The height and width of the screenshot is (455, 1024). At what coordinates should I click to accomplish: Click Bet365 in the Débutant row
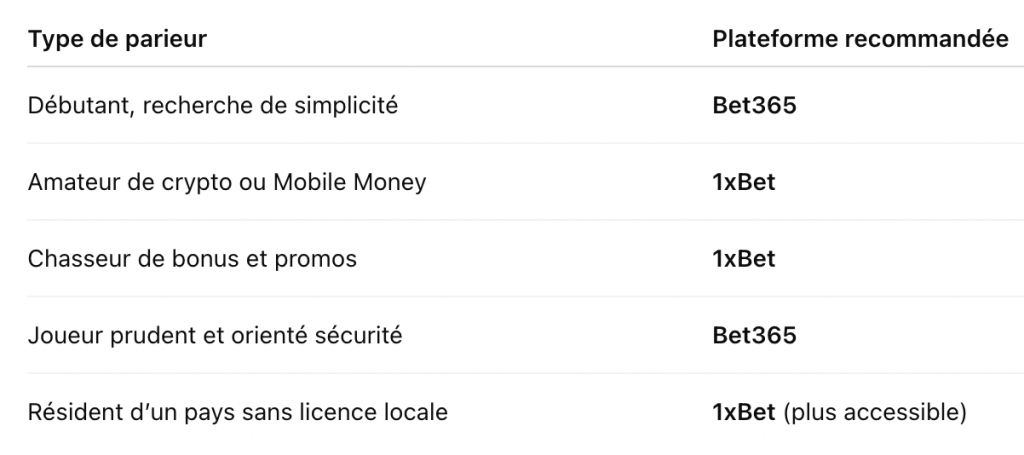click(x=754, y=105)
